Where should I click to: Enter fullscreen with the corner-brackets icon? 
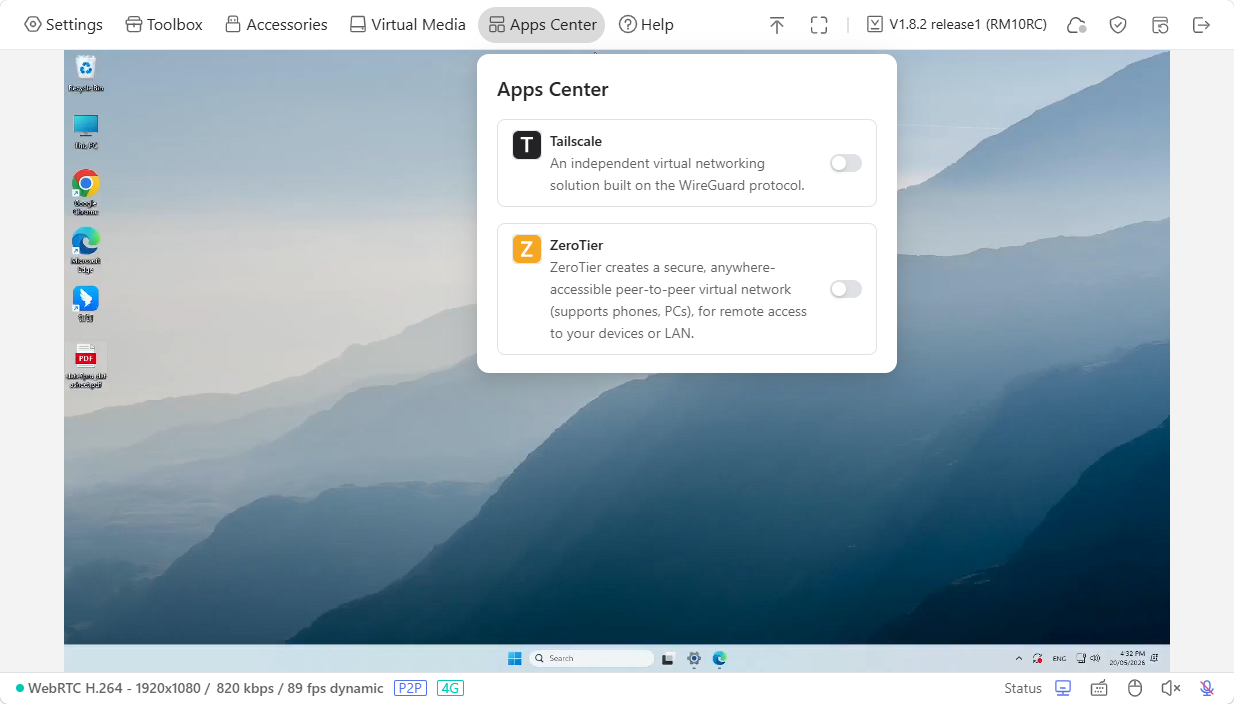[x=819, y=25]
